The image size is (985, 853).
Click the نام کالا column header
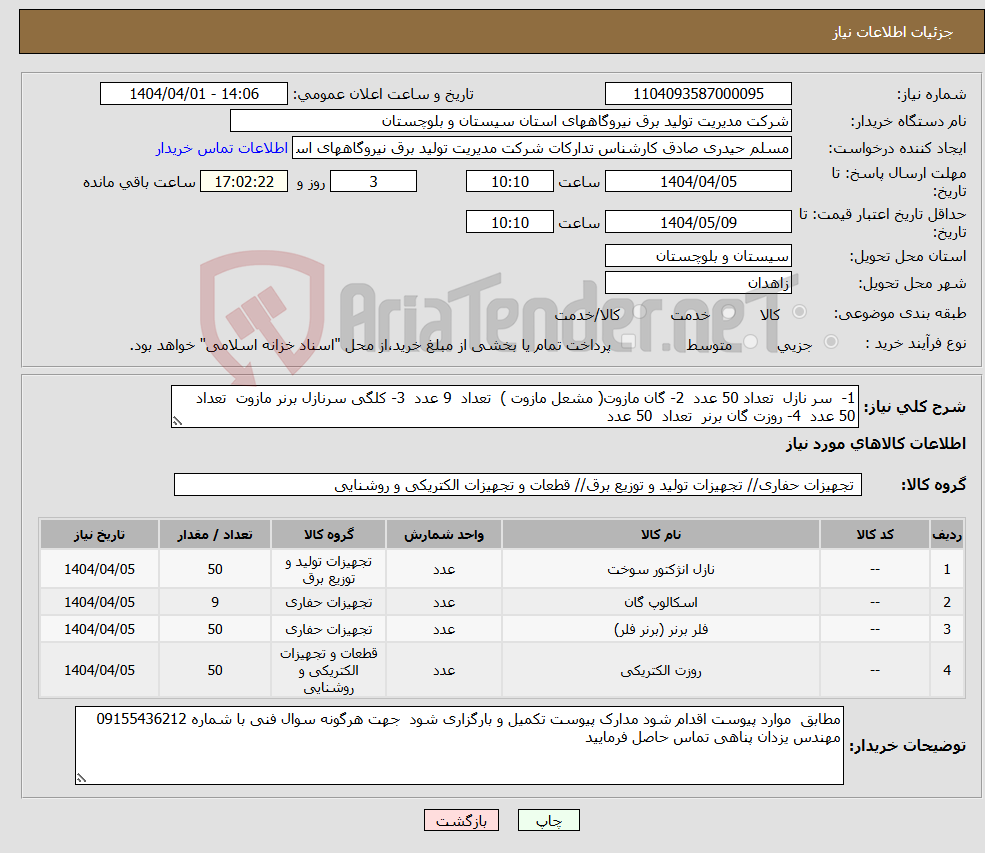coord(660,535)
